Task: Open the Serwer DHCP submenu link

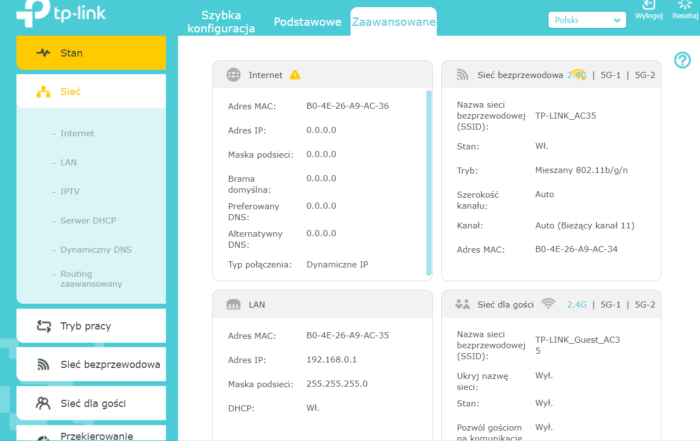Action: (x=88, y=219)
